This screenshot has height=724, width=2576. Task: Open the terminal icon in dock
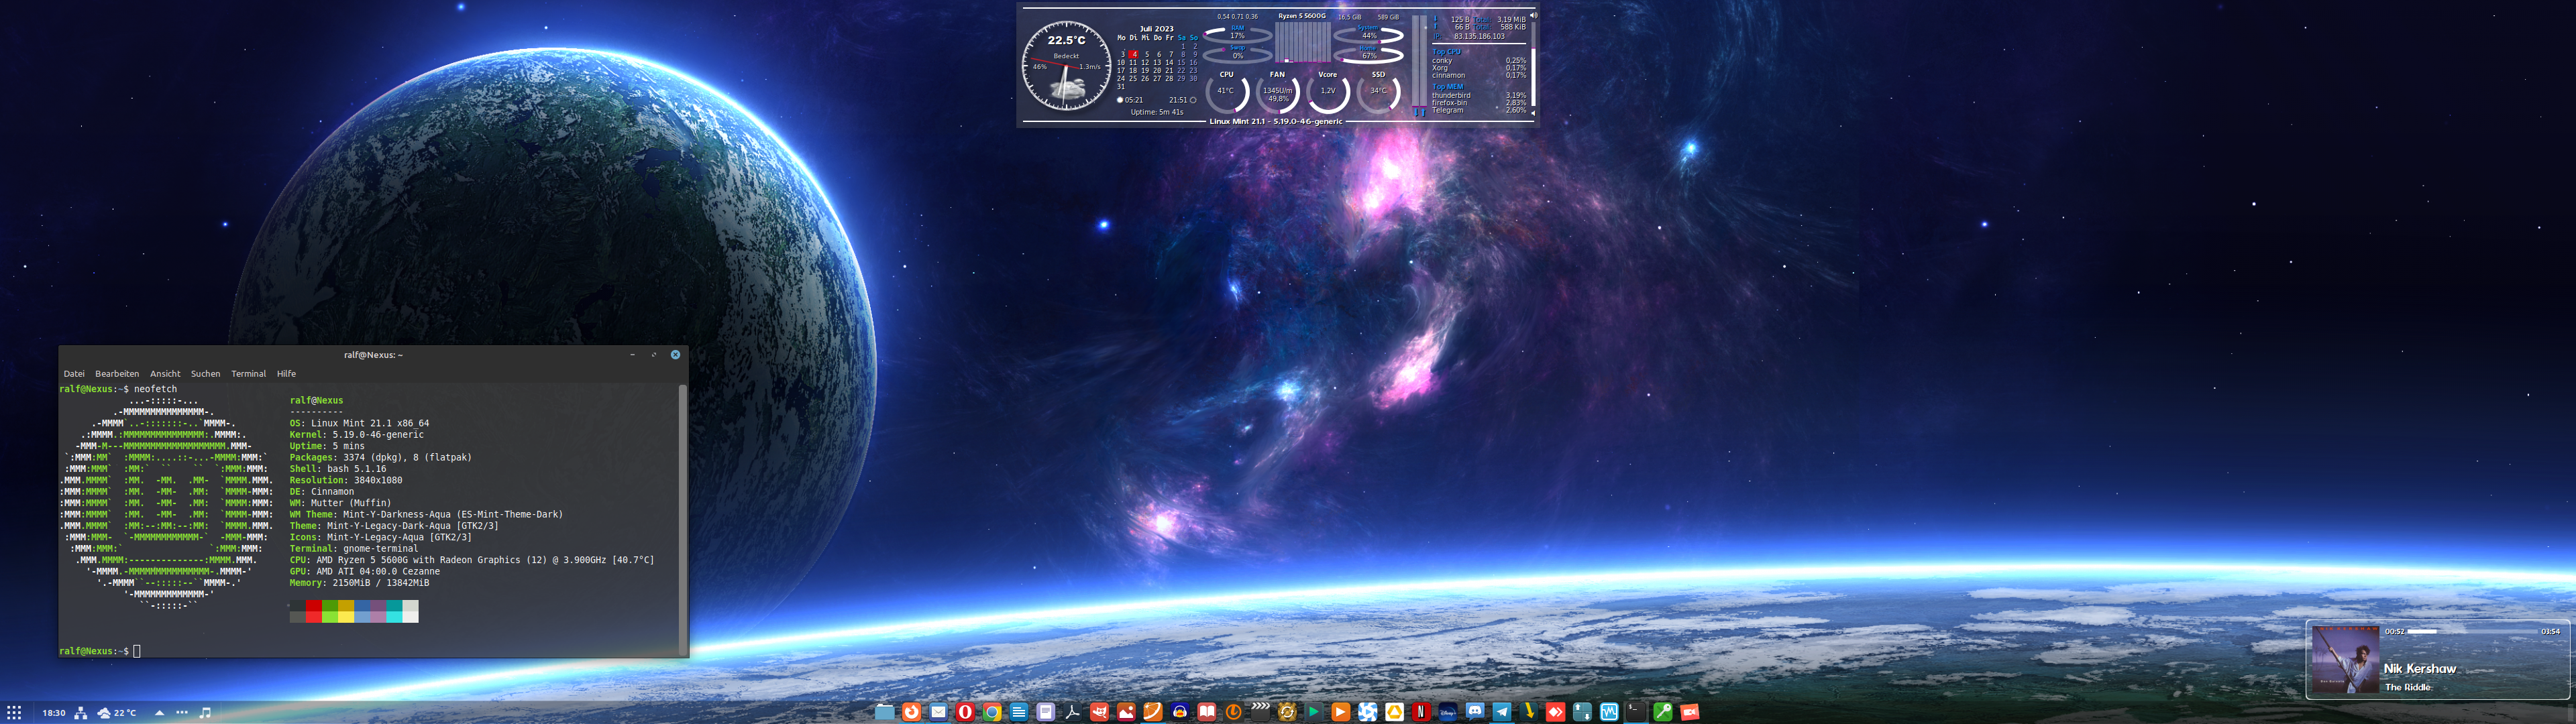1636,712
